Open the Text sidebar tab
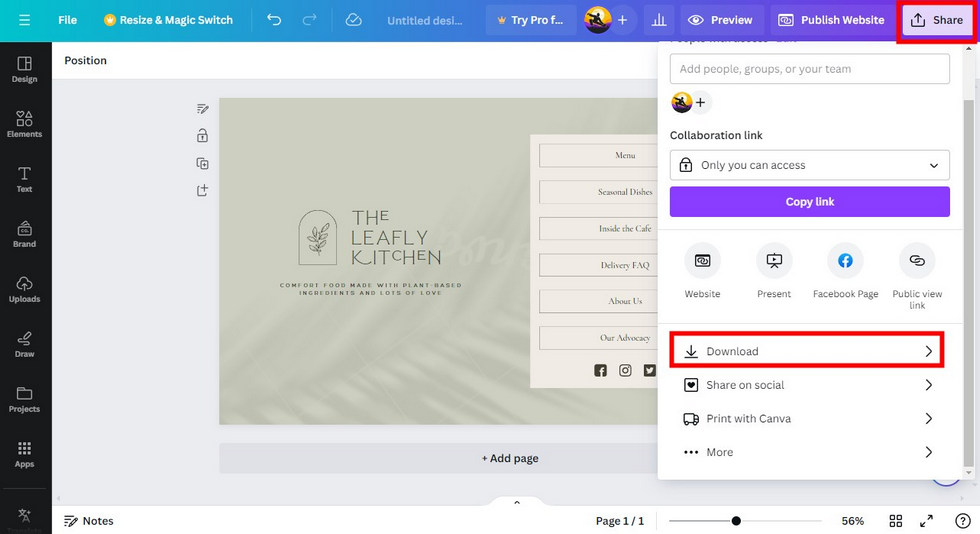The height and width of the screenshot is (534, 980). (x=24, y=179)
